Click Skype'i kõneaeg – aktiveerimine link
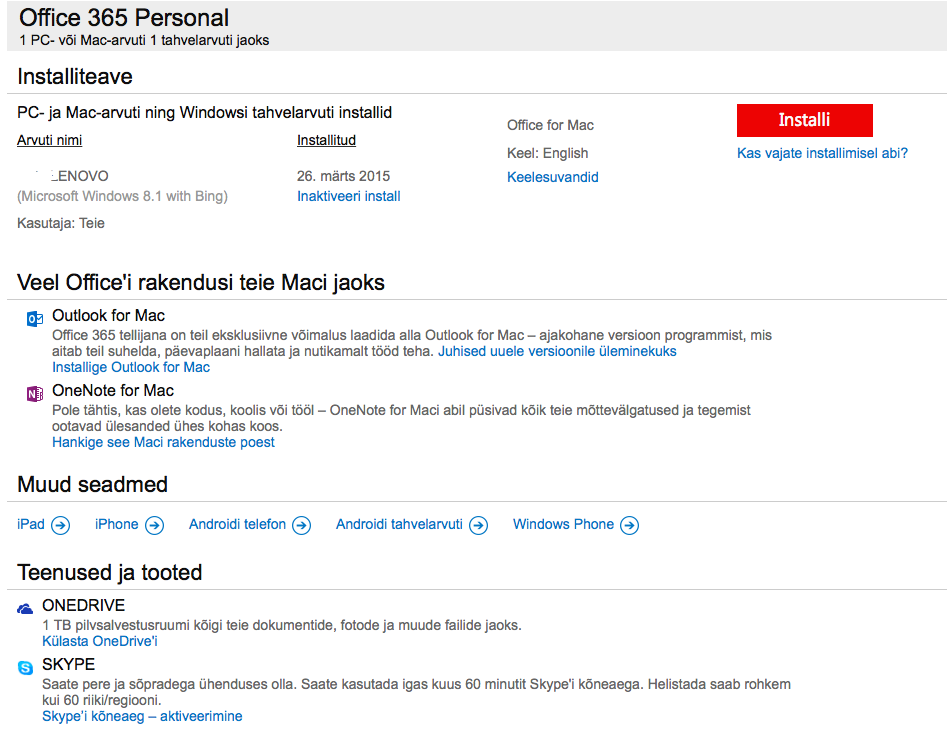949x729 pixels. 142,716
